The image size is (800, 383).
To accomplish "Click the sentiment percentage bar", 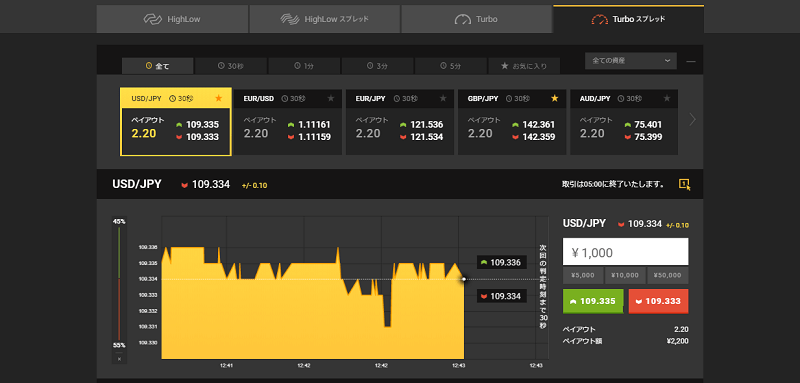I will pyautogui.click(x=119, y=284).
